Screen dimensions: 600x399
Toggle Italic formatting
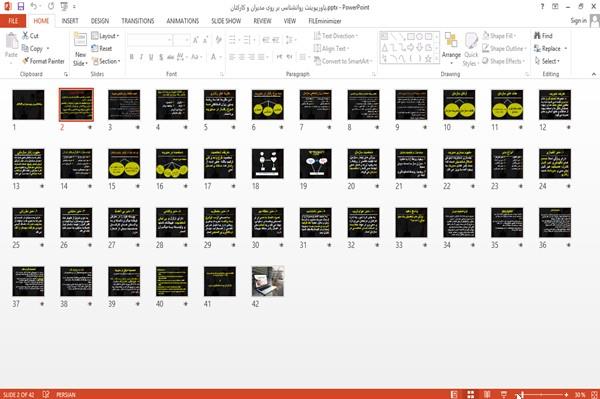pos(141,57)
